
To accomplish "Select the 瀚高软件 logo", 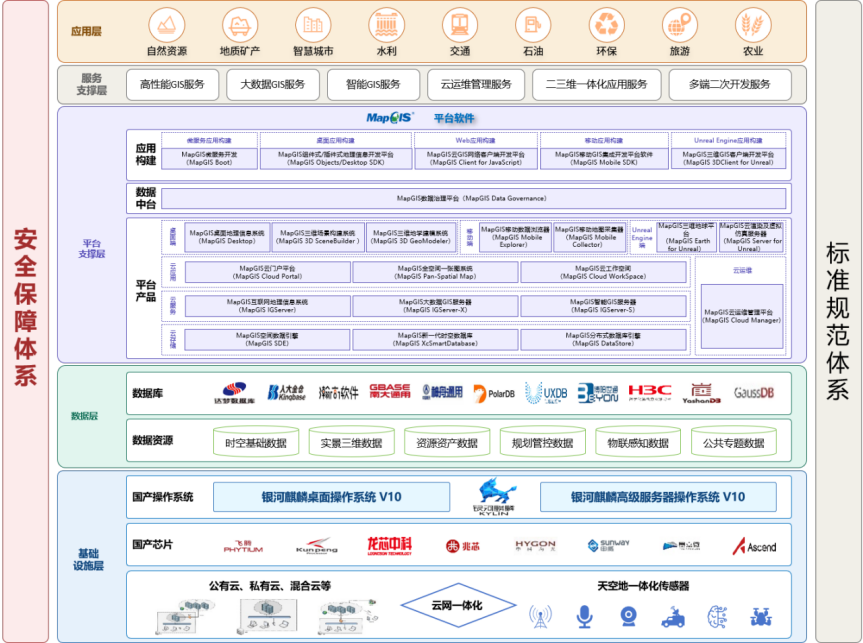I will click(338, 393).
